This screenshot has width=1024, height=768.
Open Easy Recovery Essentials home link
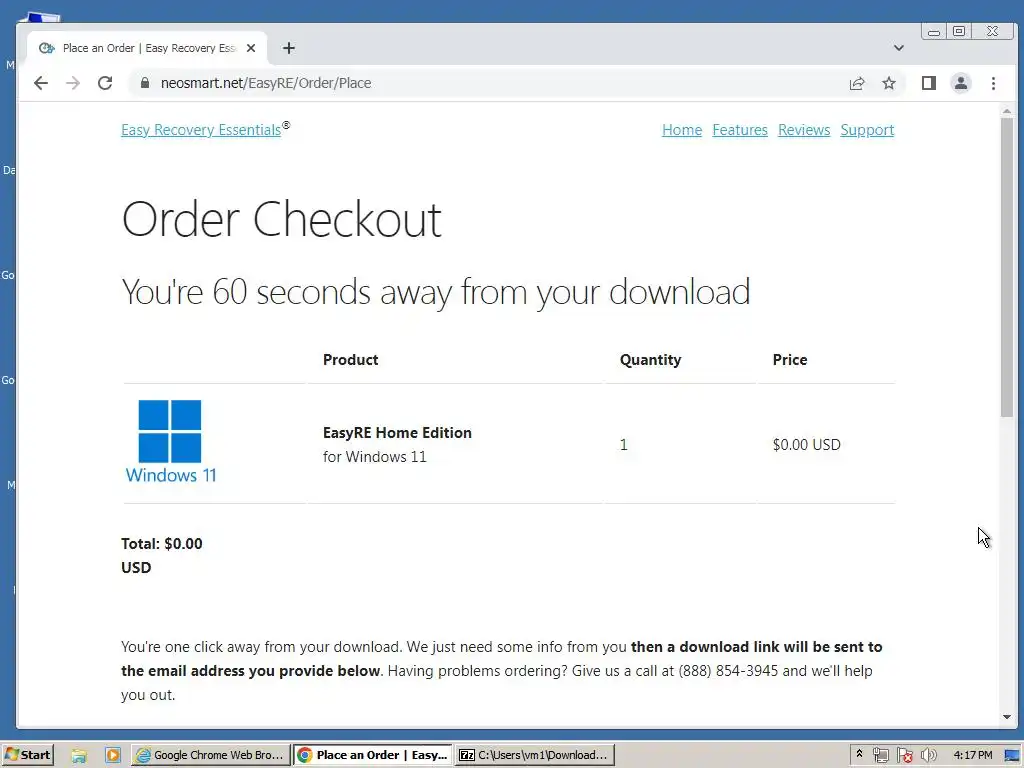click(x=201, y=129)
